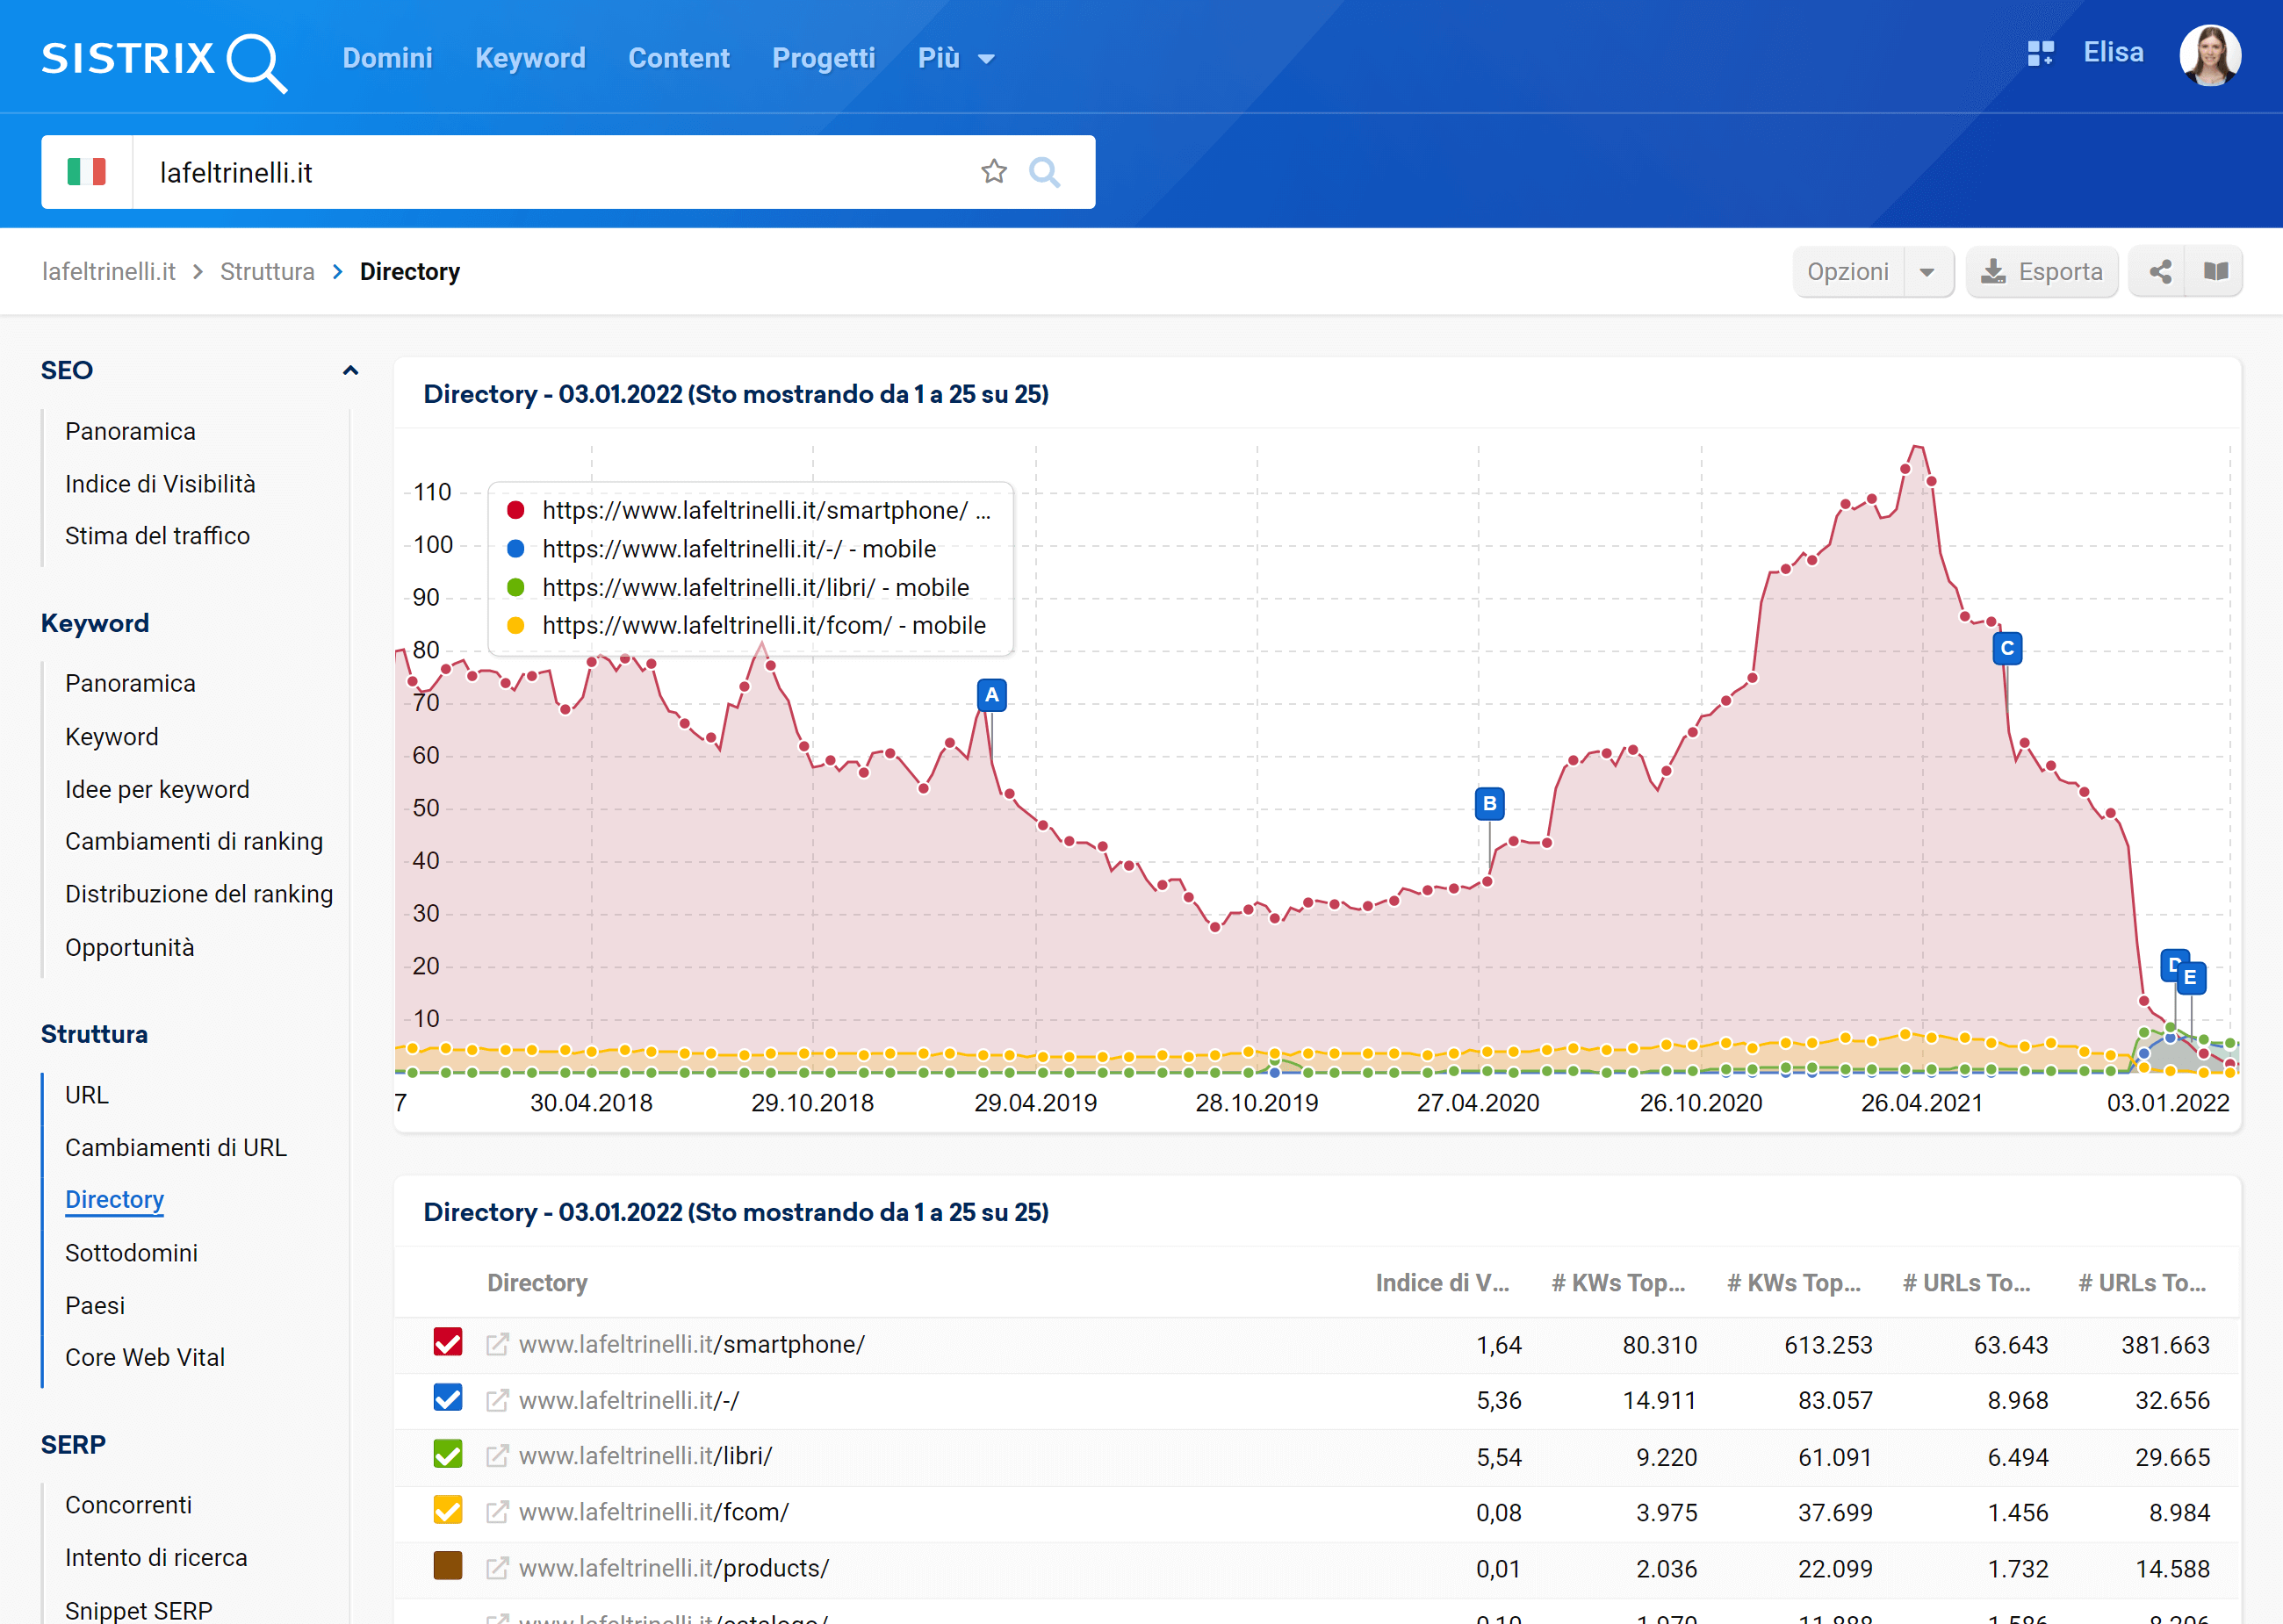This screenshot has width=2283, height=1624.
Task: Open Directory in sidebar
Action: tap(114, 1199)
